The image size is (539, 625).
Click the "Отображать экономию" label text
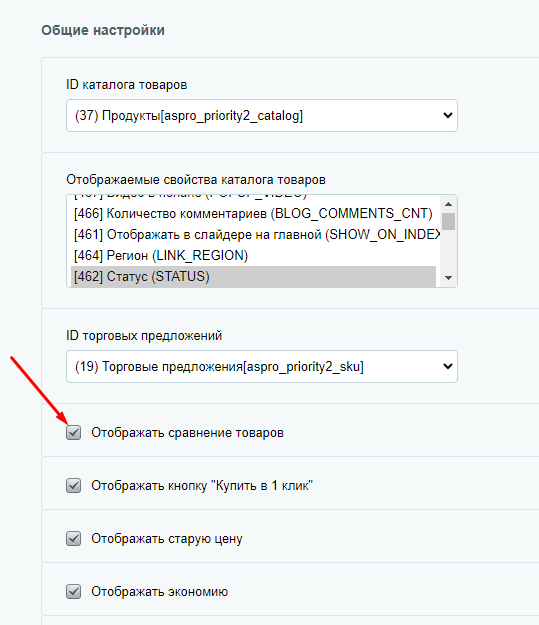pos(159,592)
